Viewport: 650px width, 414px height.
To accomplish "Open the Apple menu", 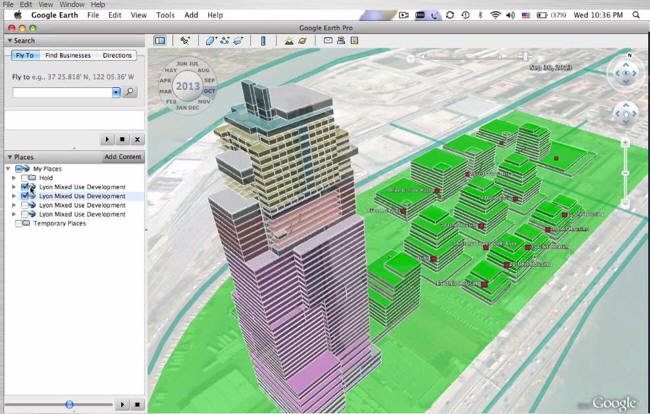I will pyautogui.click(x=17, y=15).
